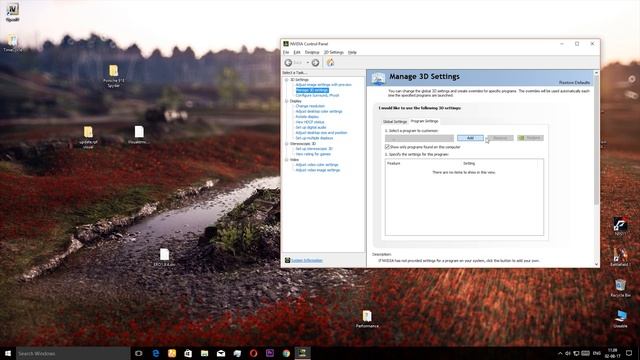Collapse the Stereoscopic 3D tree node
Viewport: 640px width, 360px height.
287,144
